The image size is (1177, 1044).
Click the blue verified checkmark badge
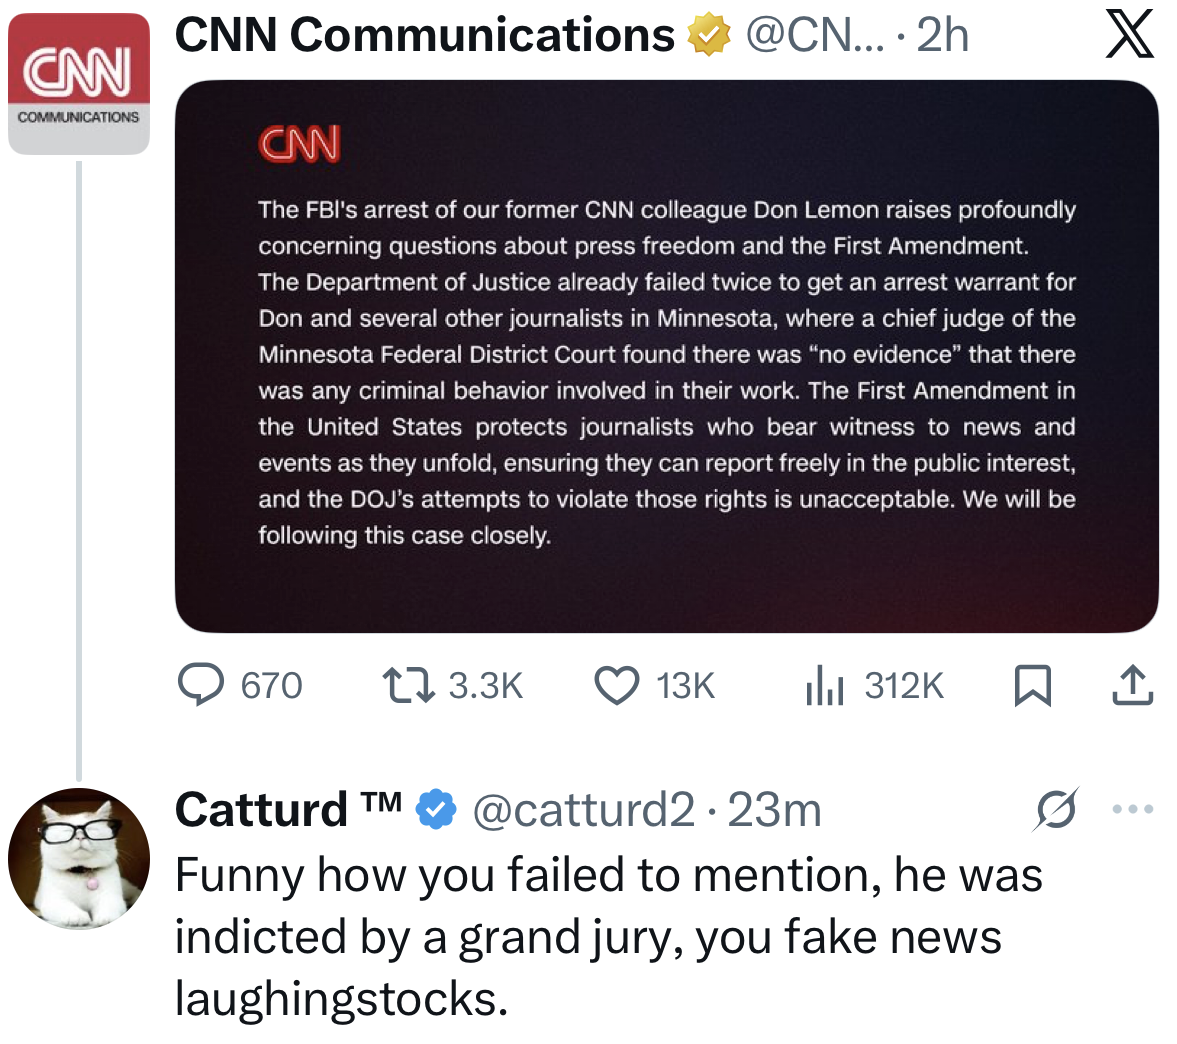pos(435,809)
